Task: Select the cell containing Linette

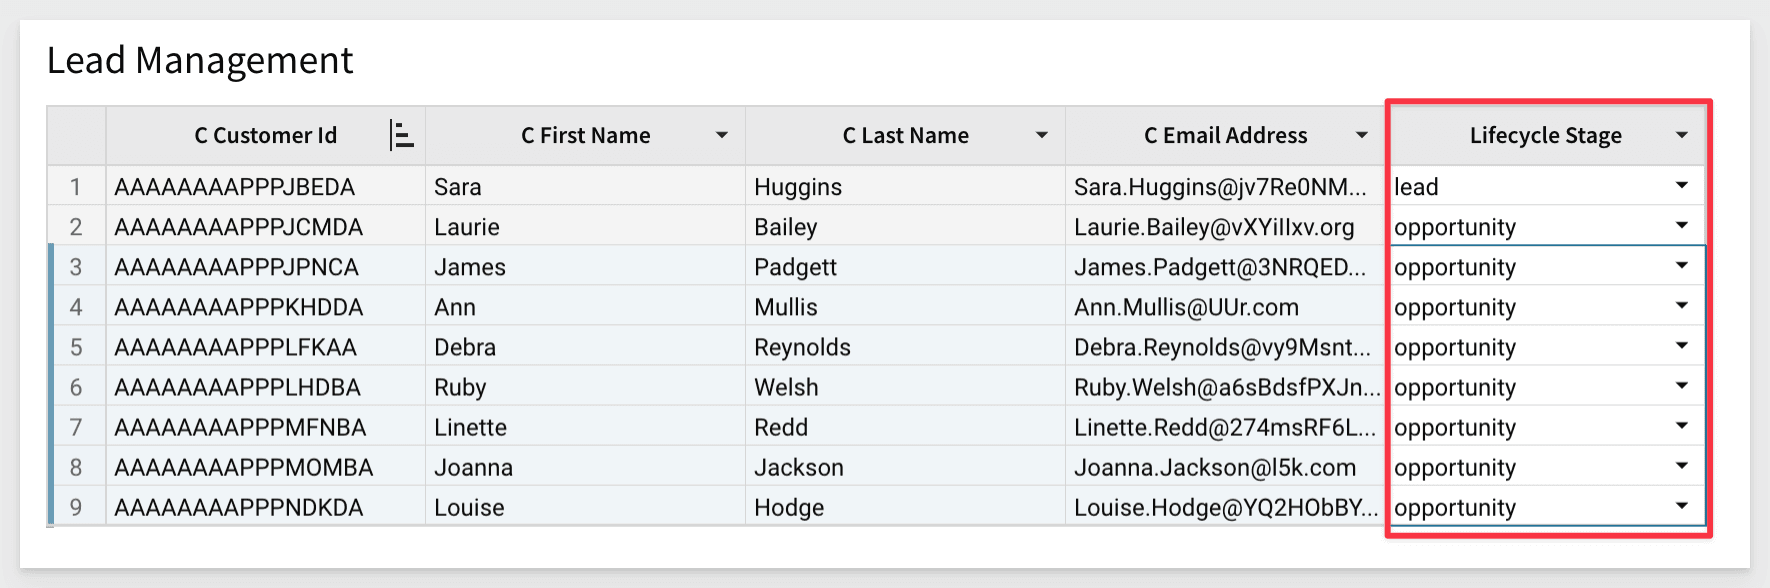Action: 585,427
